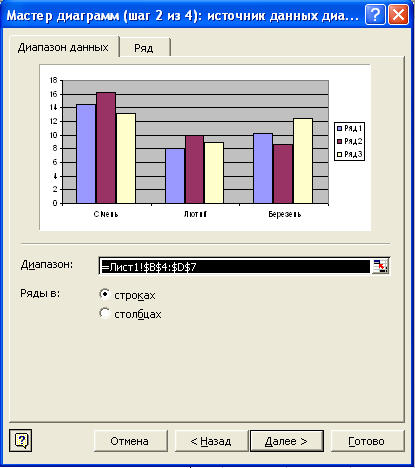Click the Ряд2 legend color swatch

(340, 141)
